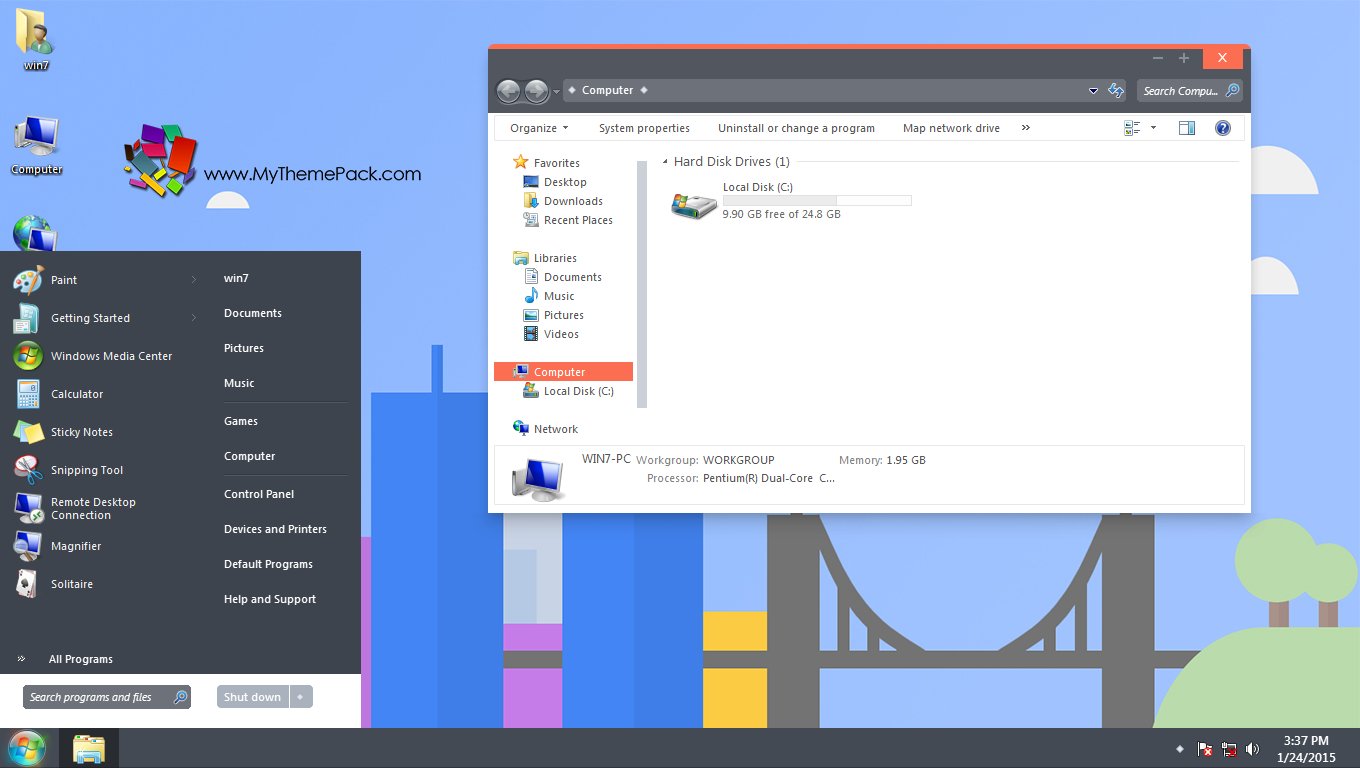The image size is (1360, 768).
Task: Click the Search Computer field
Action: click(x=1189, y=90)
